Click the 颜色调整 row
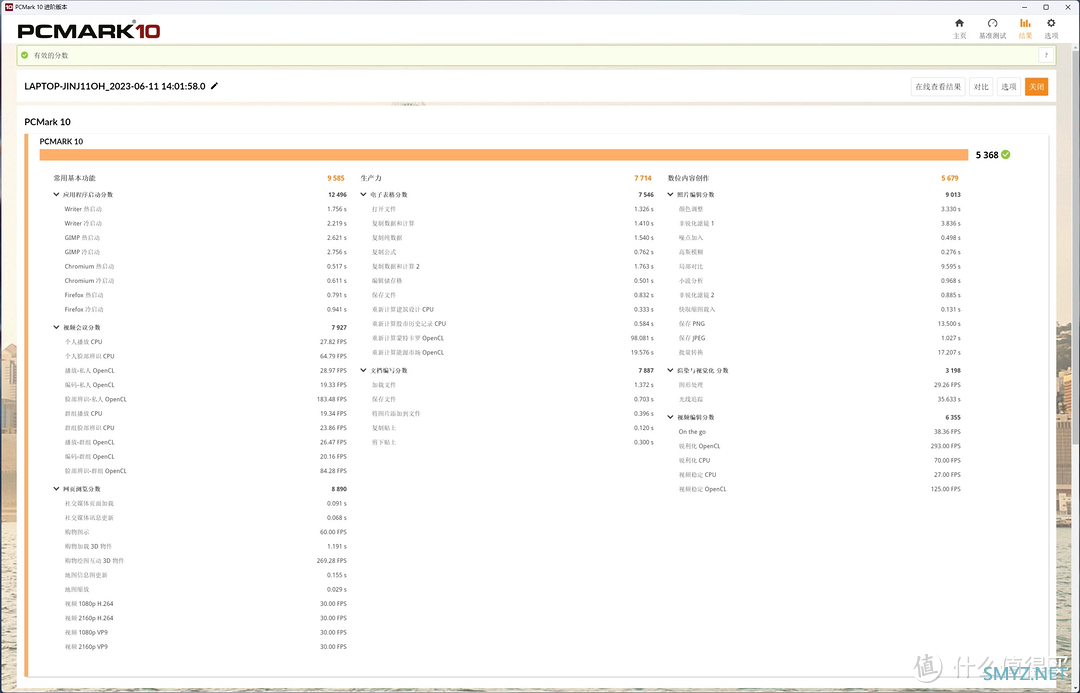 click(820, 209)
